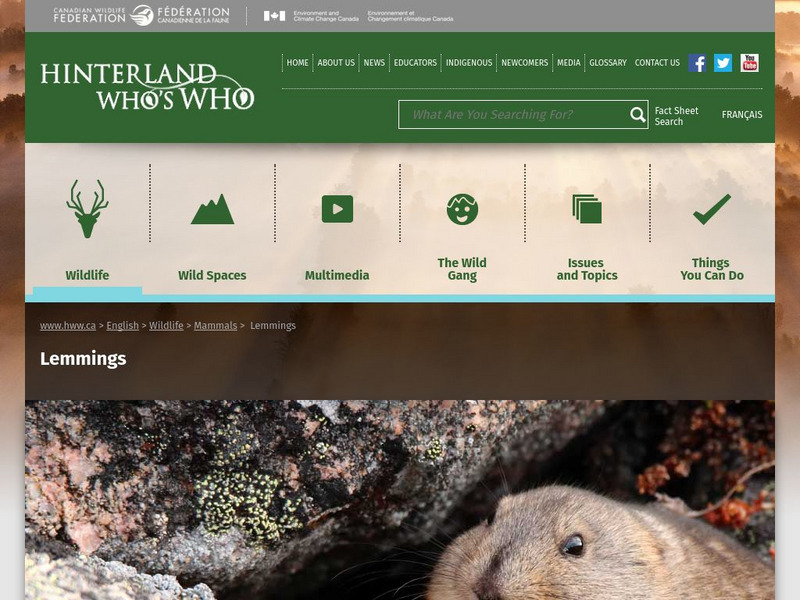
Task: Select The Wild Gang section label
Action: 462,269
